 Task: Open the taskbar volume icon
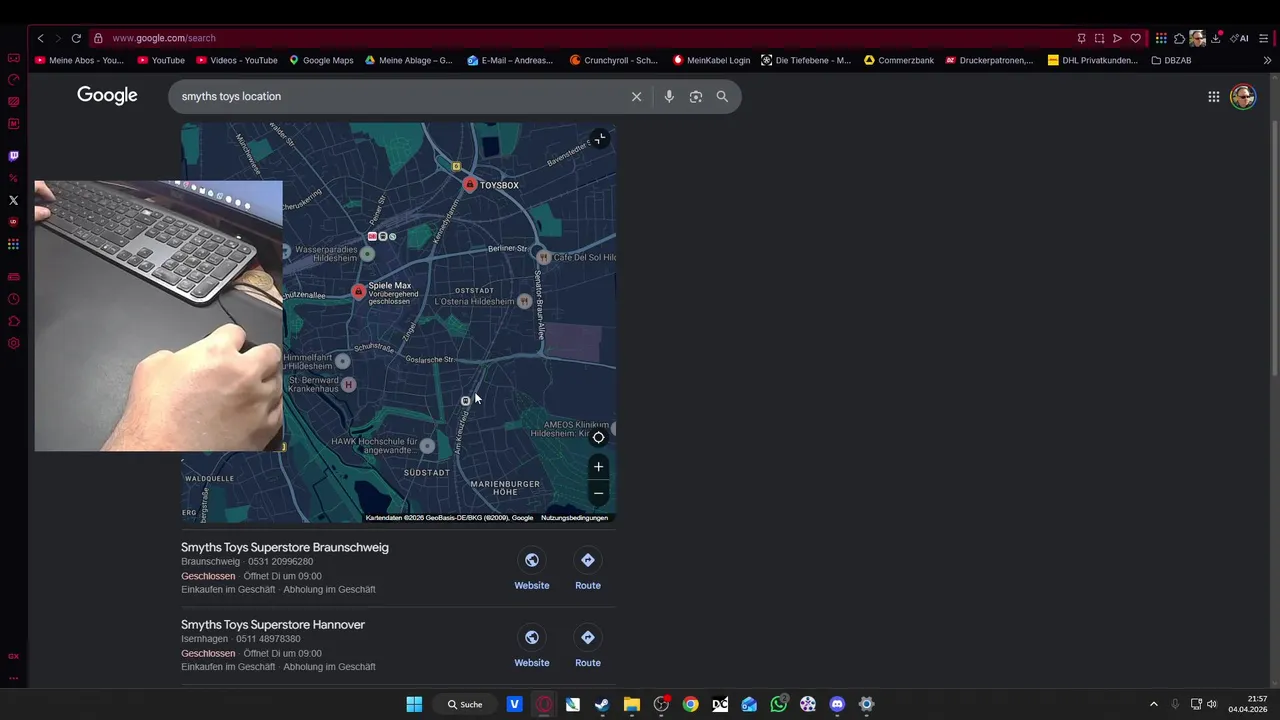click(x=1212, y=704)
